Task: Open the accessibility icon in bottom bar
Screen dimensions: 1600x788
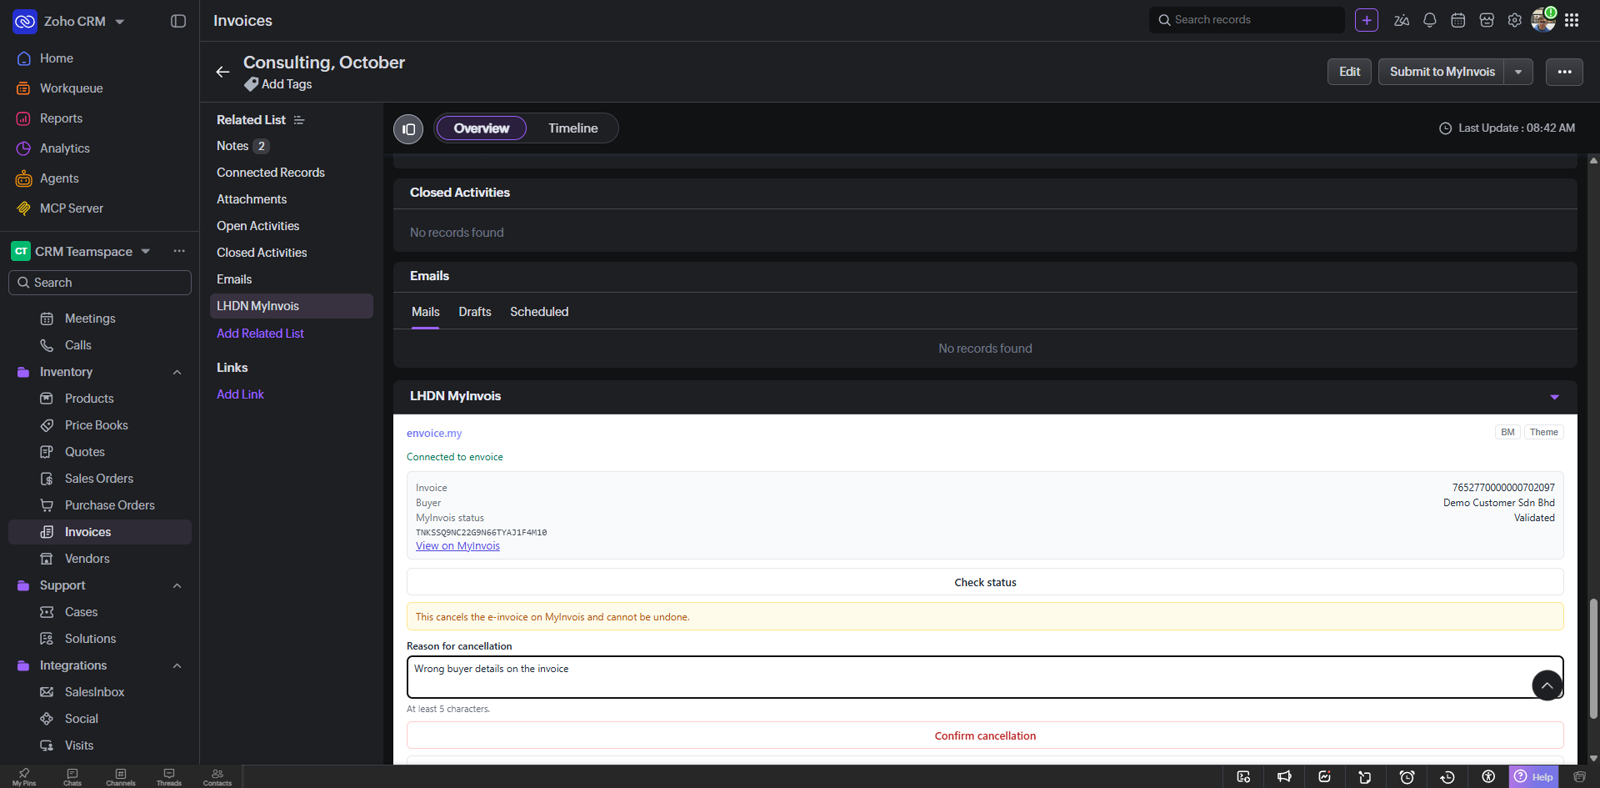Action: click(x=1488, y=777)
